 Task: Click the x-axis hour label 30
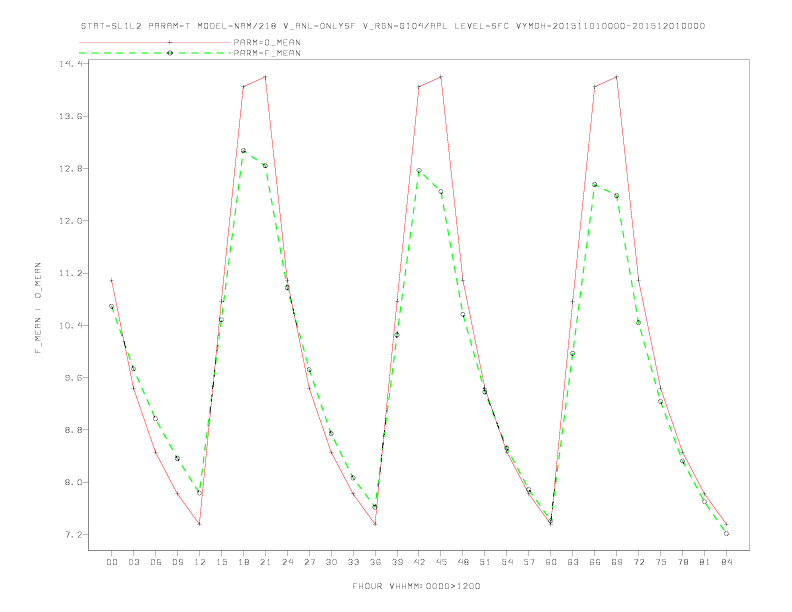pyautogui.click(x=331, y=562)
